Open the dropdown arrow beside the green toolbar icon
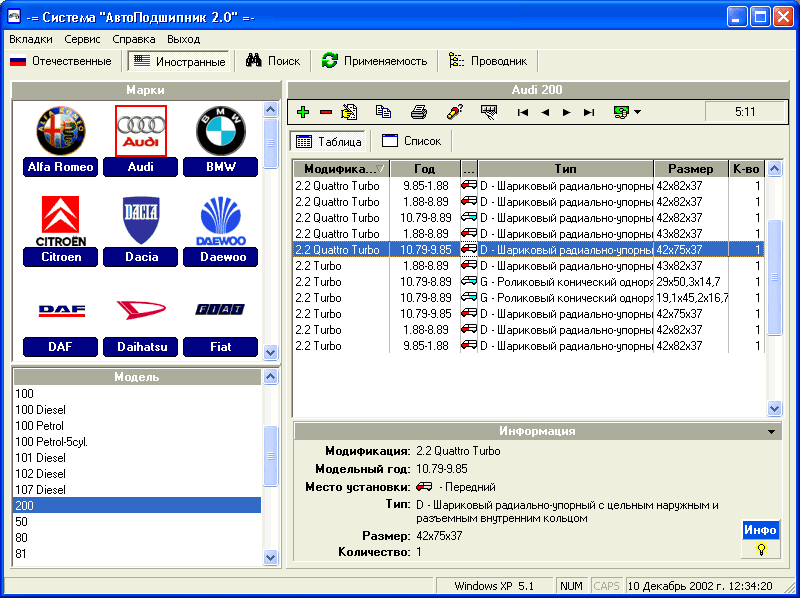 point(637,112)
